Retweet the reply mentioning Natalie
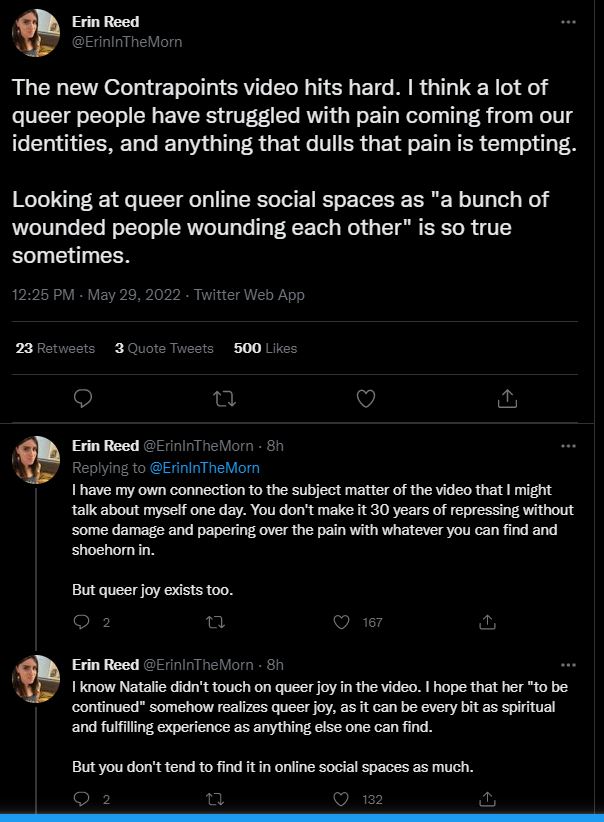 coord(212,799)
